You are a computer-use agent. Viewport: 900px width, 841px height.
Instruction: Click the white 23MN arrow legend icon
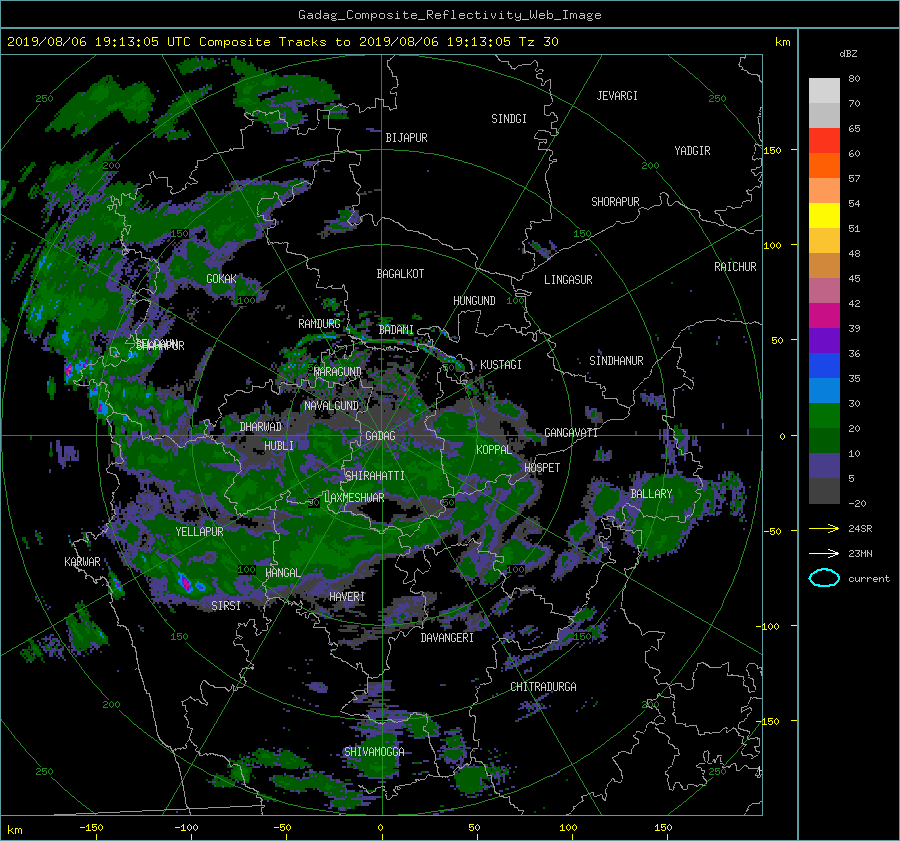click(x=824, y=553)
